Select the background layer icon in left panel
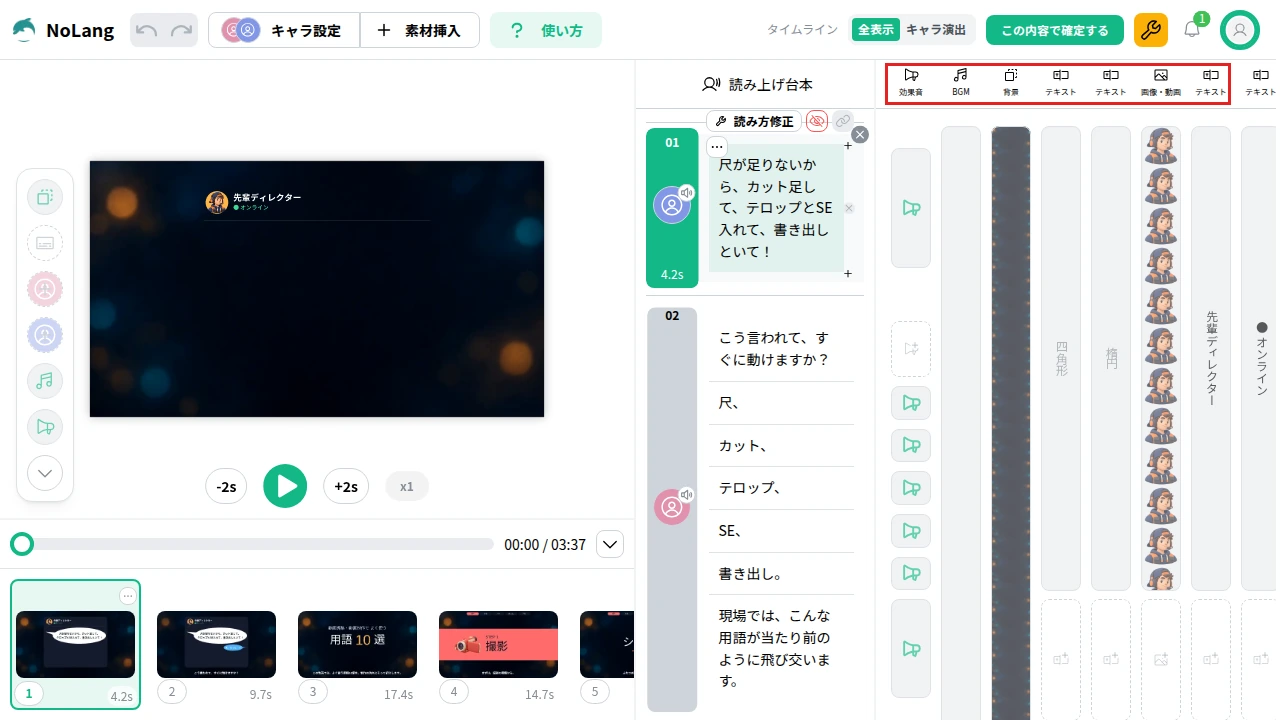Viewport: 1280px width, 720px height. pos(45,197)
